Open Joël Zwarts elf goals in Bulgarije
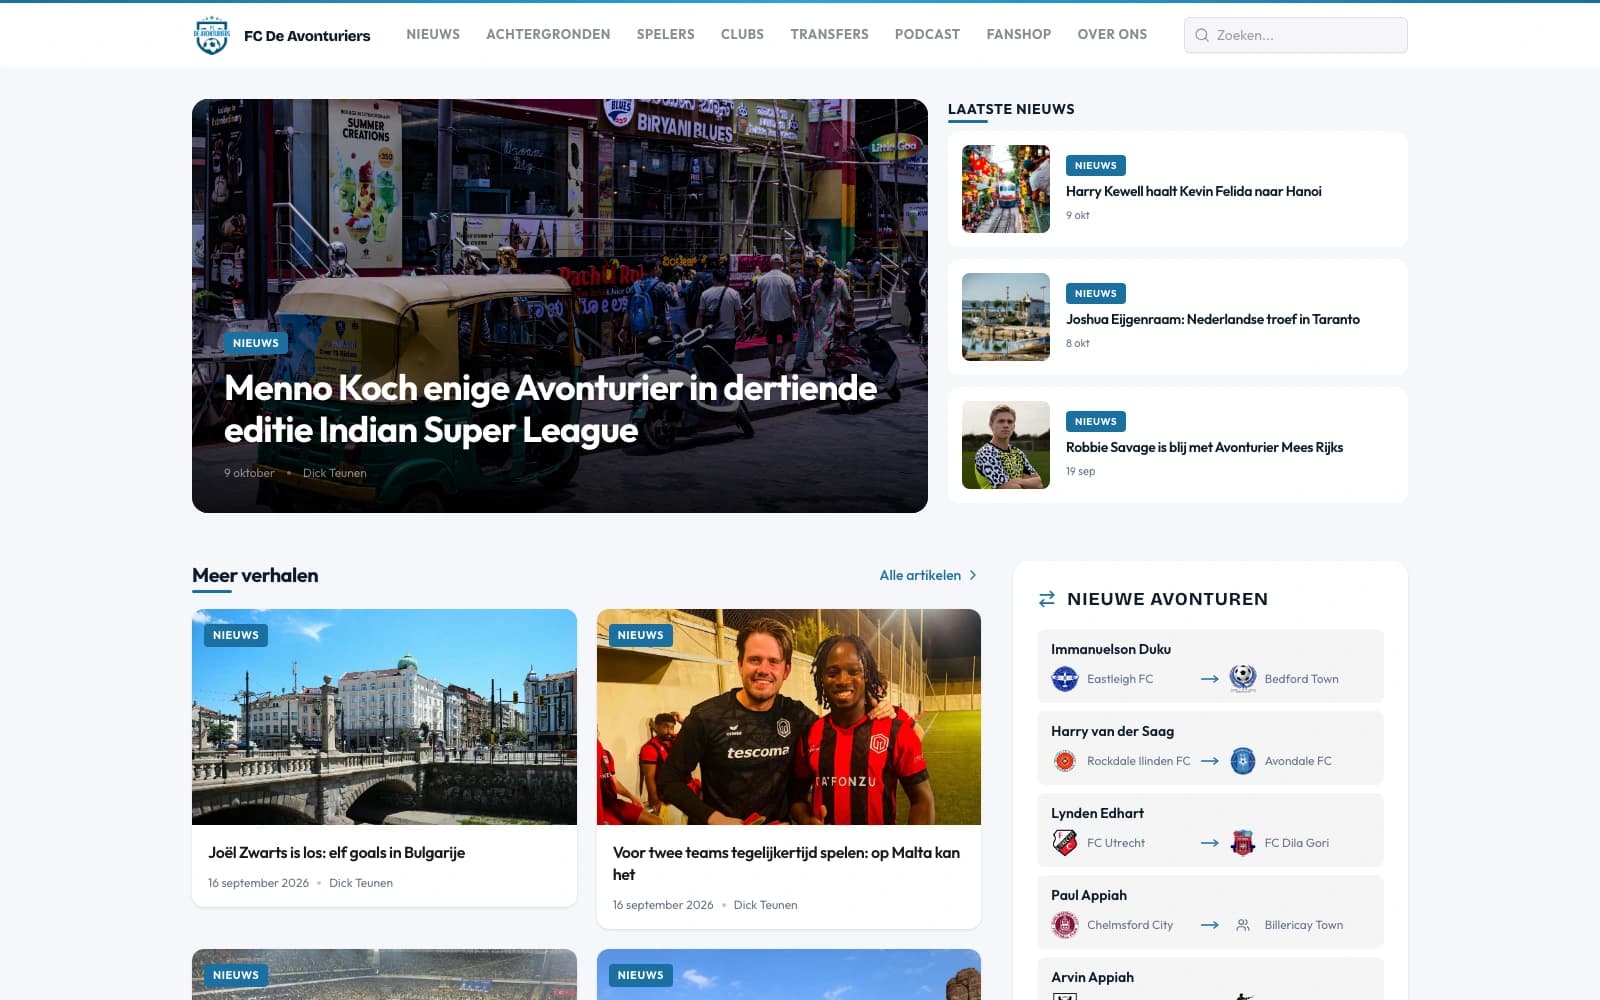The width and height of the screenshot is (1600, 1000). point(336,853)
